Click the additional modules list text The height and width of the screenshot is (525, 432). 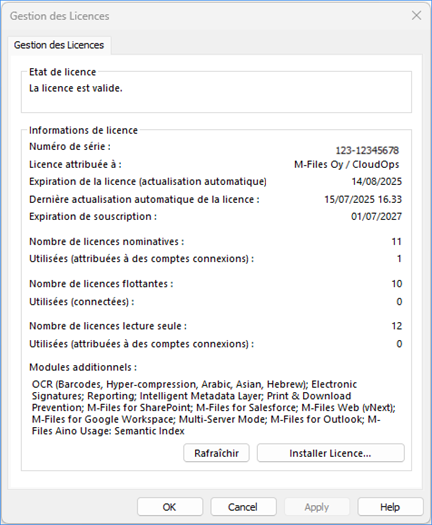214,407
